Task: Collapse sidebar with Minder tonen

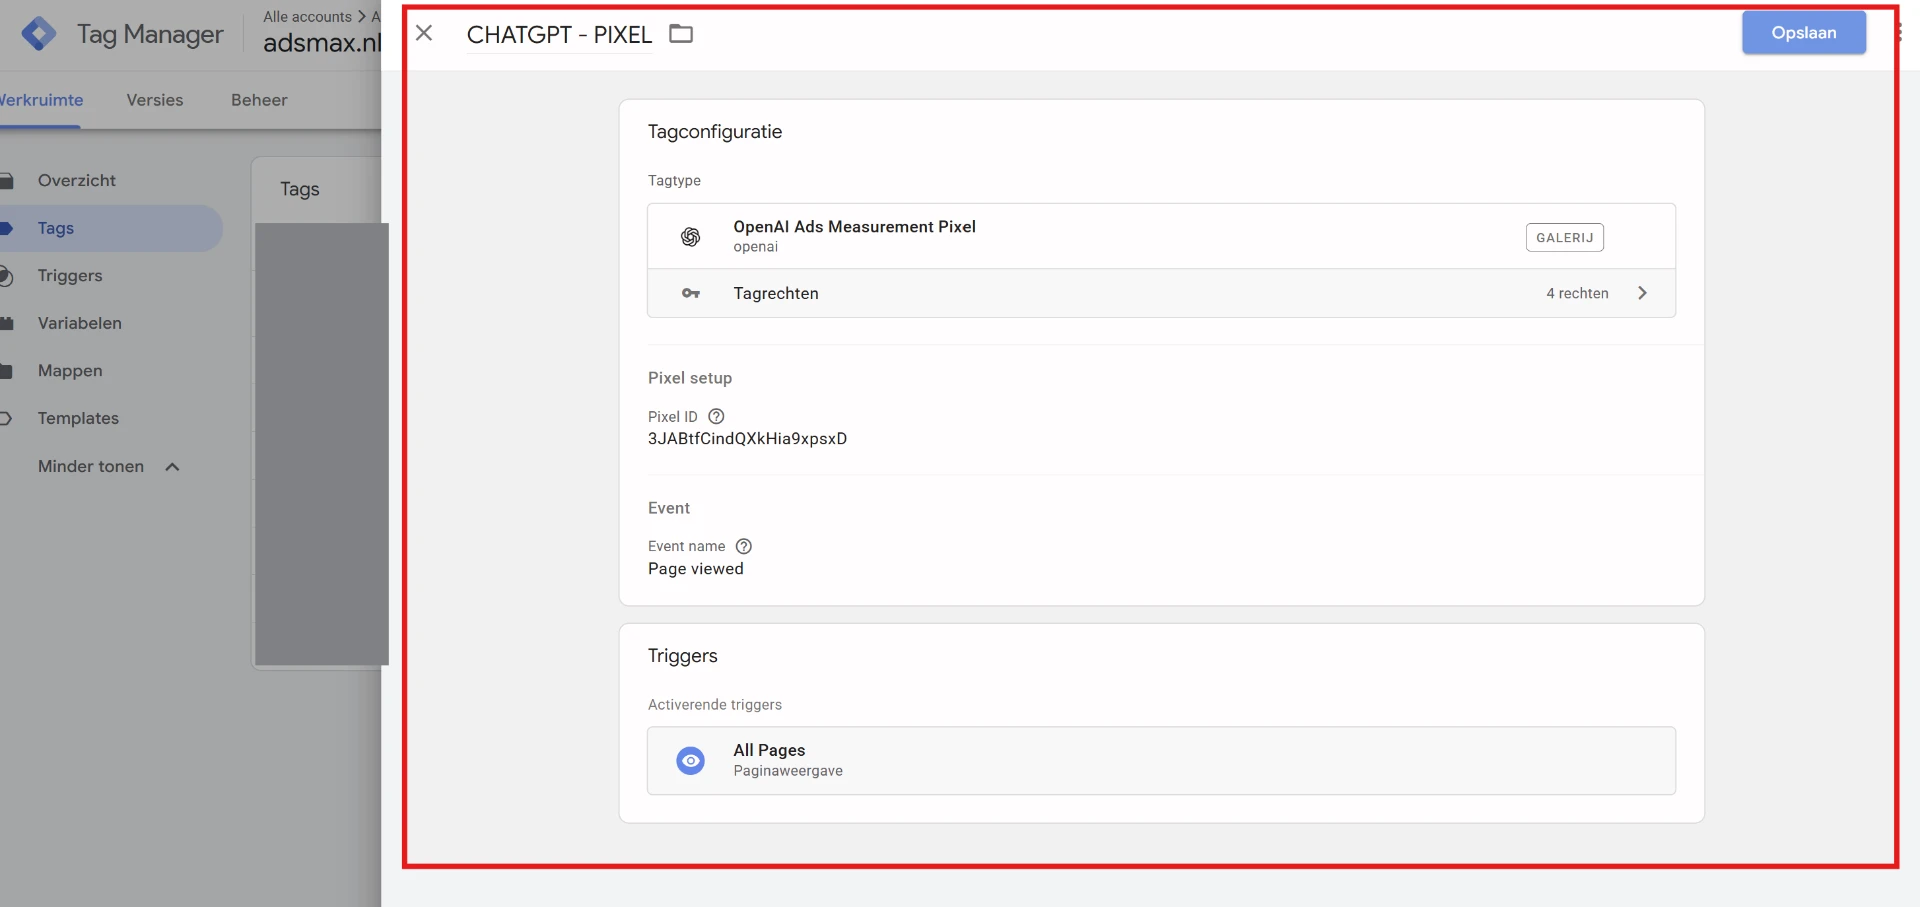Action: pos(108,466)
